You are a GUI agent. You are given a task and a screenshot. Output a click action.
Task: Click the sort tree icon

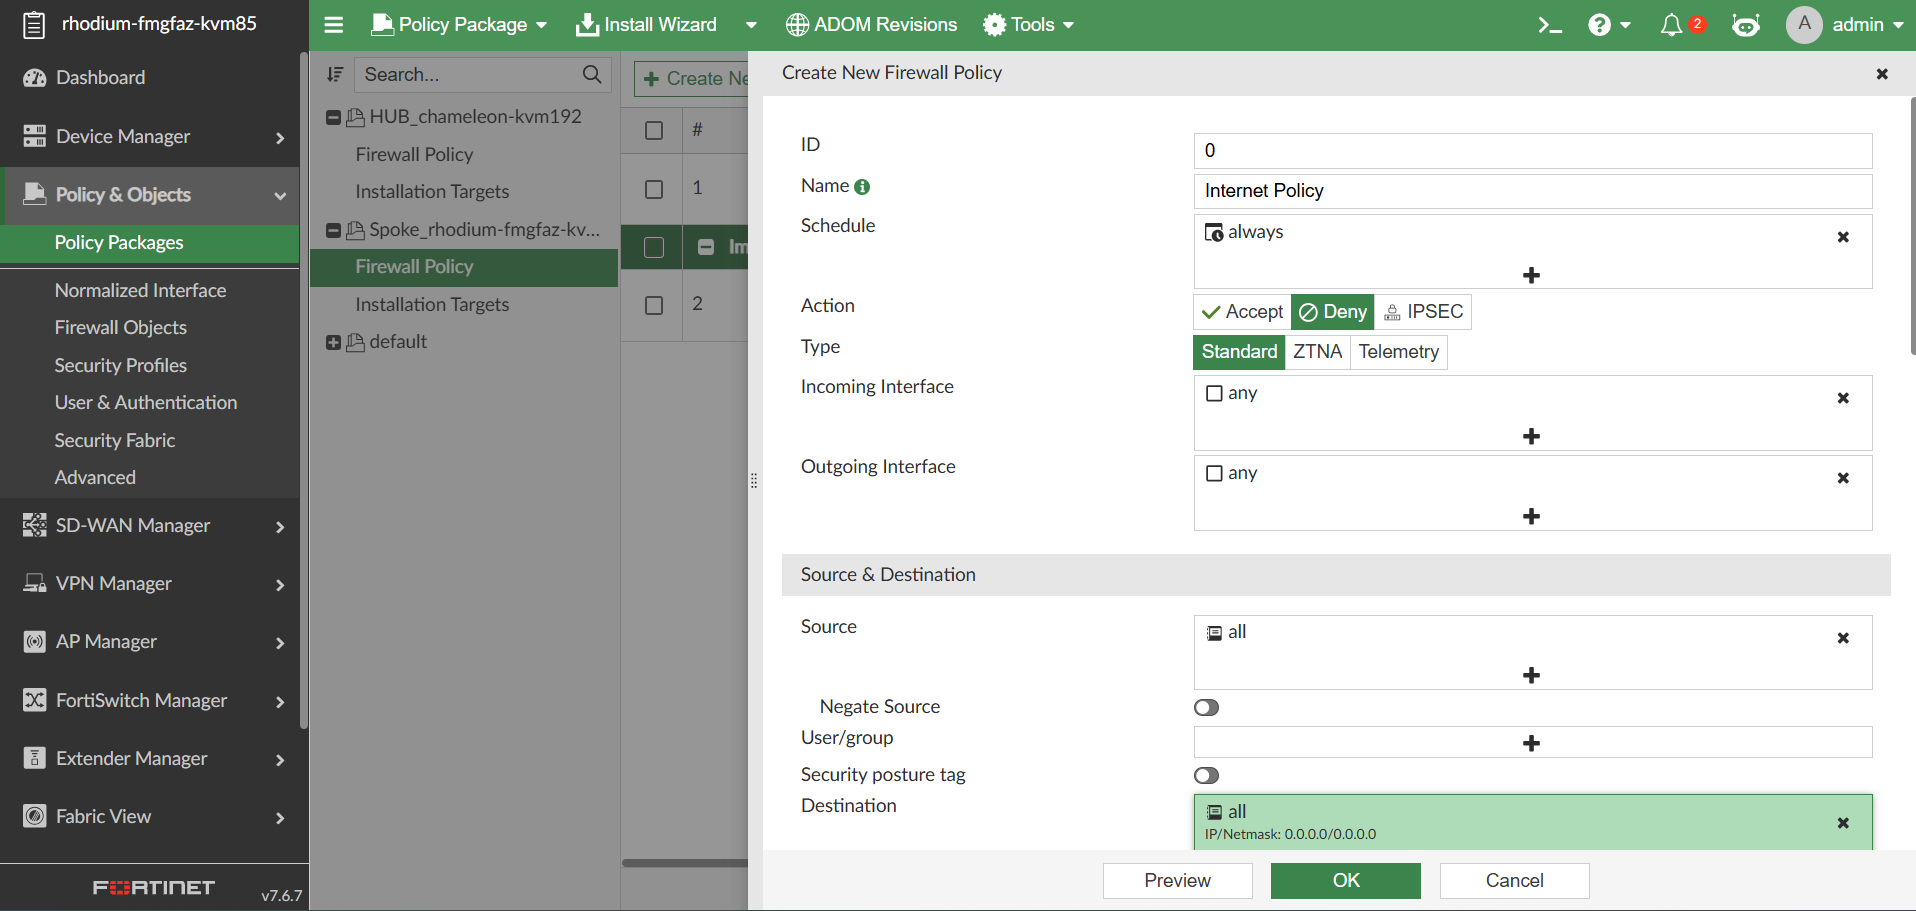335,74
